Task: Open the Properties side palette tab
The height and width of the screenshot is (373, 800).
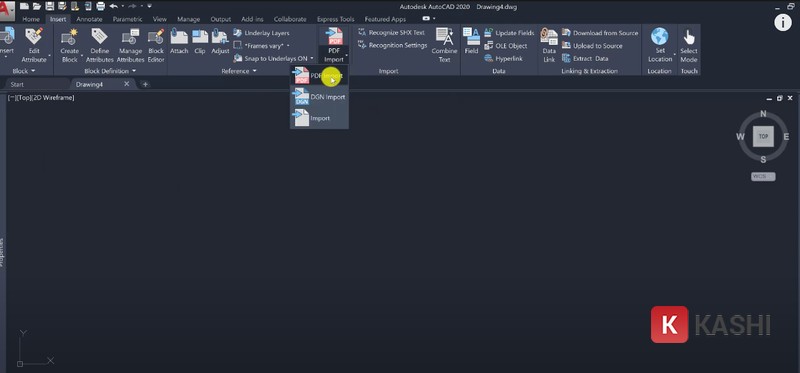Action: [2, 253]
